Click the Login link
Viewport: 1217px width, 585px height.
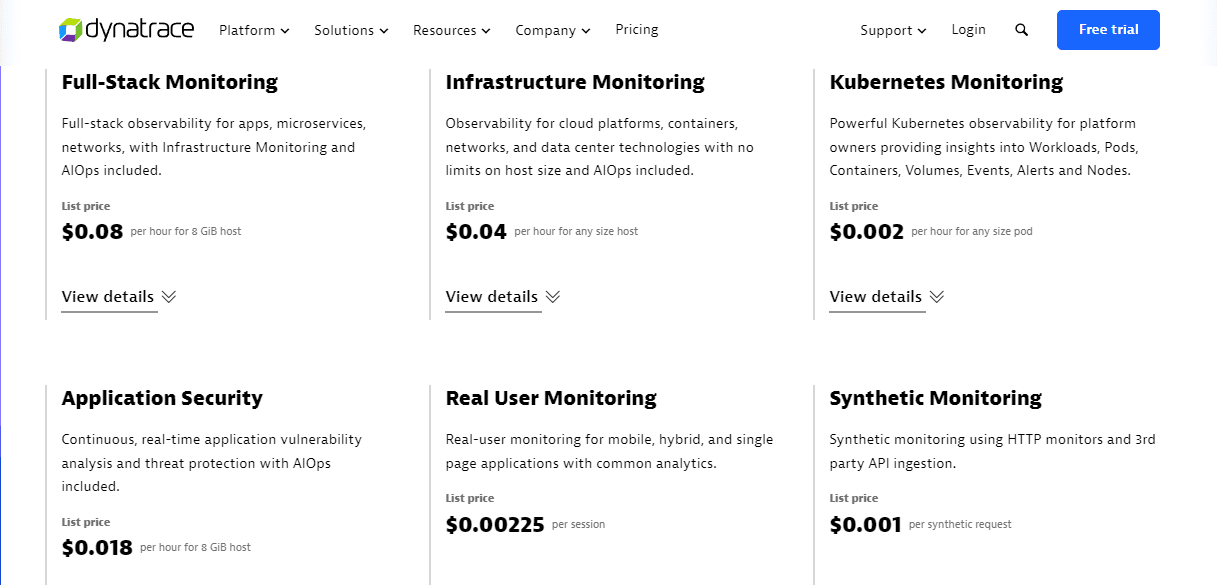969,30
